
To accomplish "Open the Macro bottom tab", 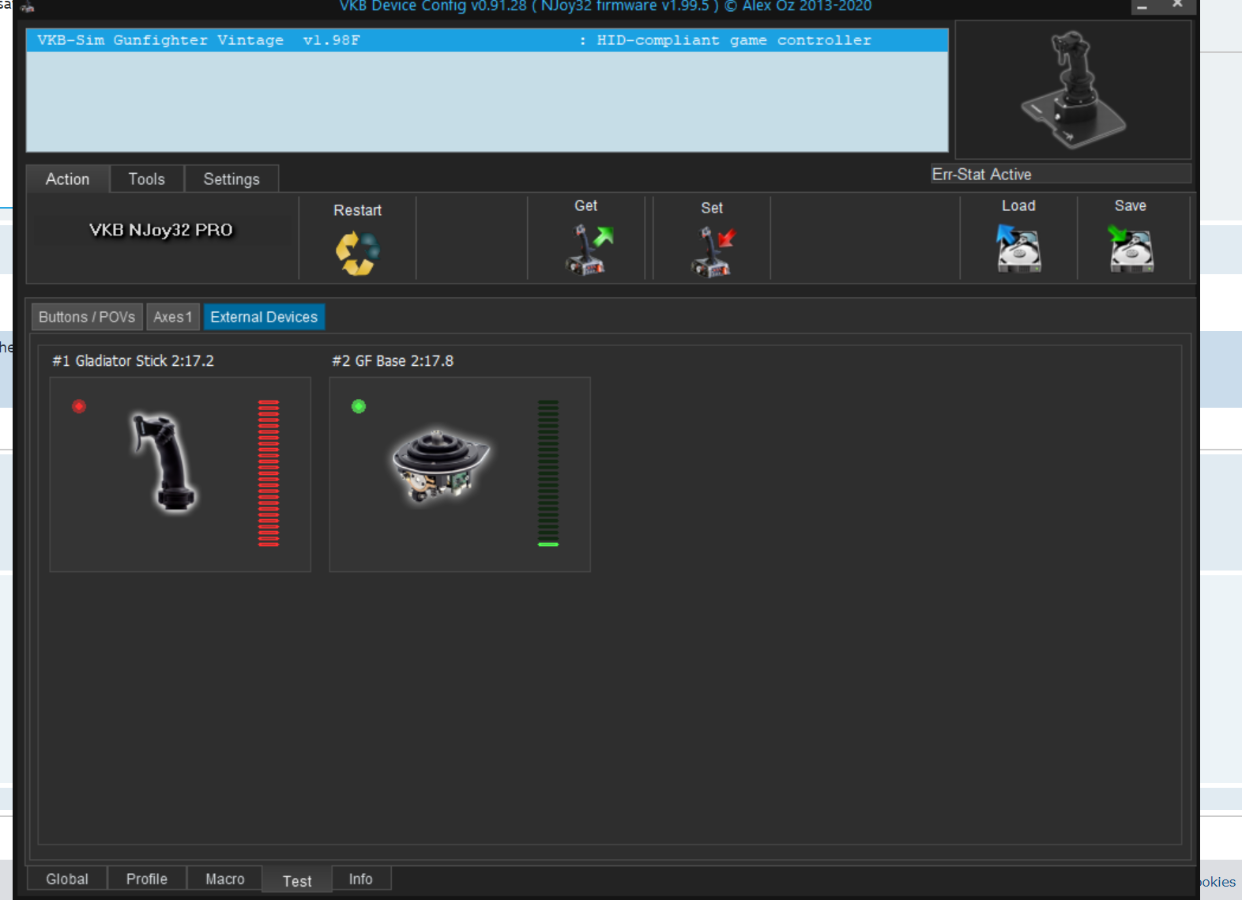I will point(225,879).
